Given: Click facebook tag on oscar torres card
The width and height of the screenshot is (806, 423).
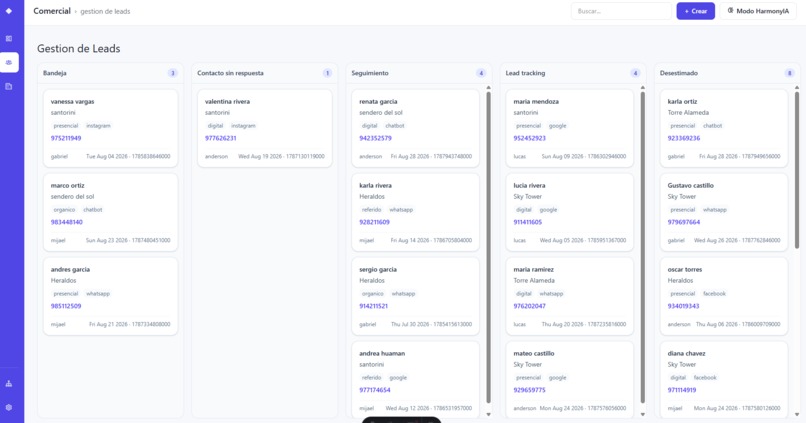Looking at the screenshot, I should coord(714,293).
